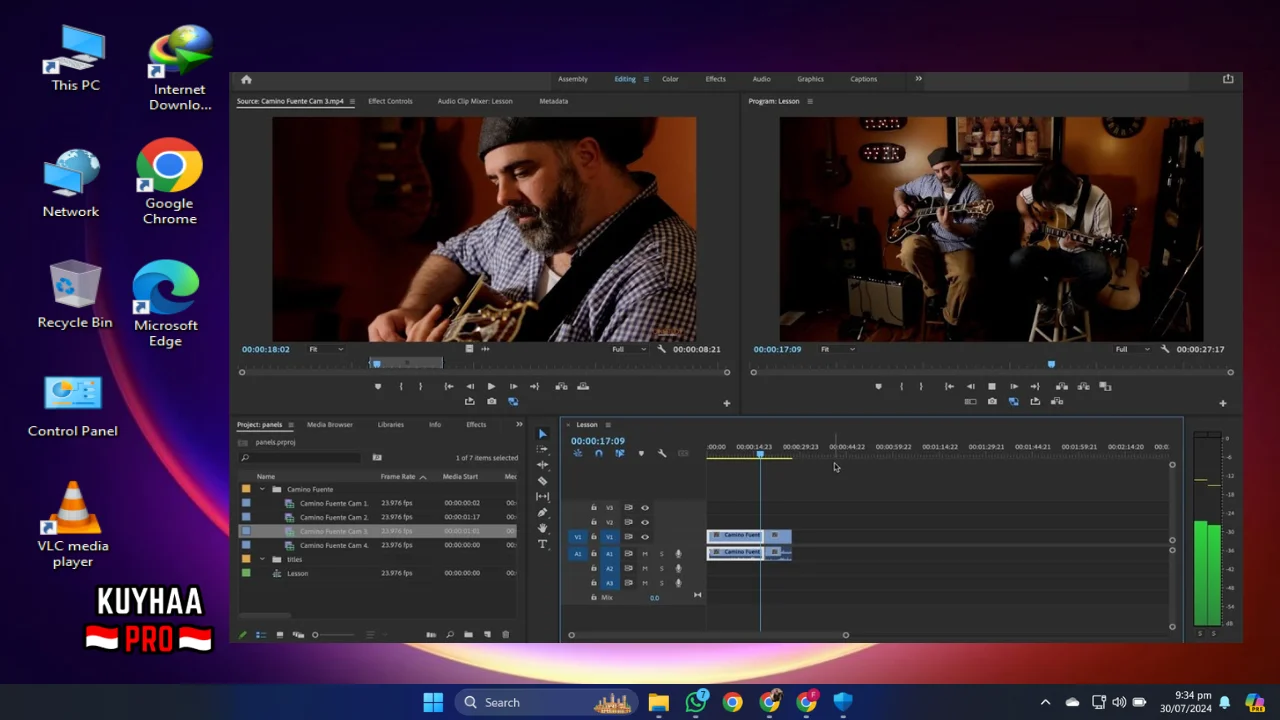Switch to the Graphics workspace
Screen dimensions: 1280x720
click(810, 79)
